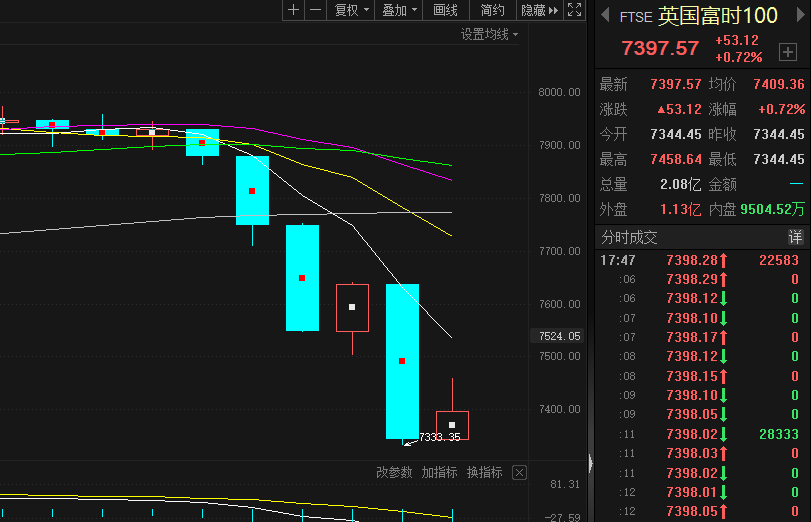This screenshot has height=522, width=811.
Task: Open 详 details for 分时成交
Action: click(795, 237)
